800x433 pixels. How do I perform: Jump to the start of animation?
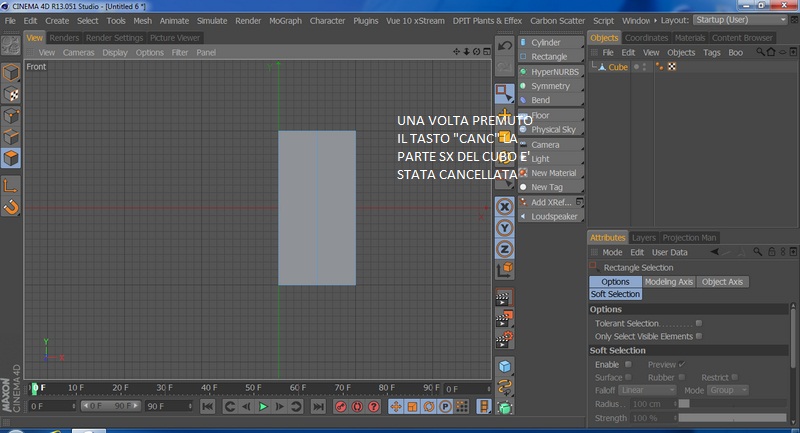(x=207, y=406)
